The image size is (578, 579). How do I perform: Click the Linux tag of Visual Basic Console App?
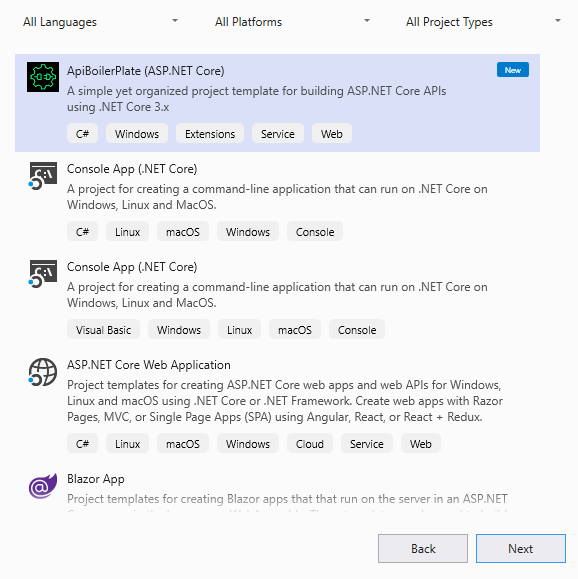coord(239,329)
